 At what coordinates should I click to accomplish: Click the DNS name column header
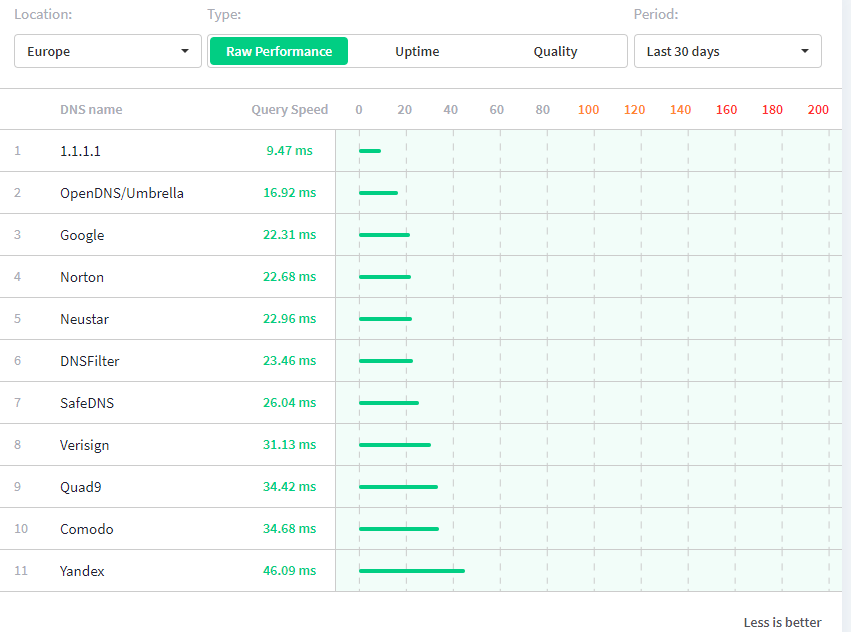pyautogui.click(x=91, y=110)
